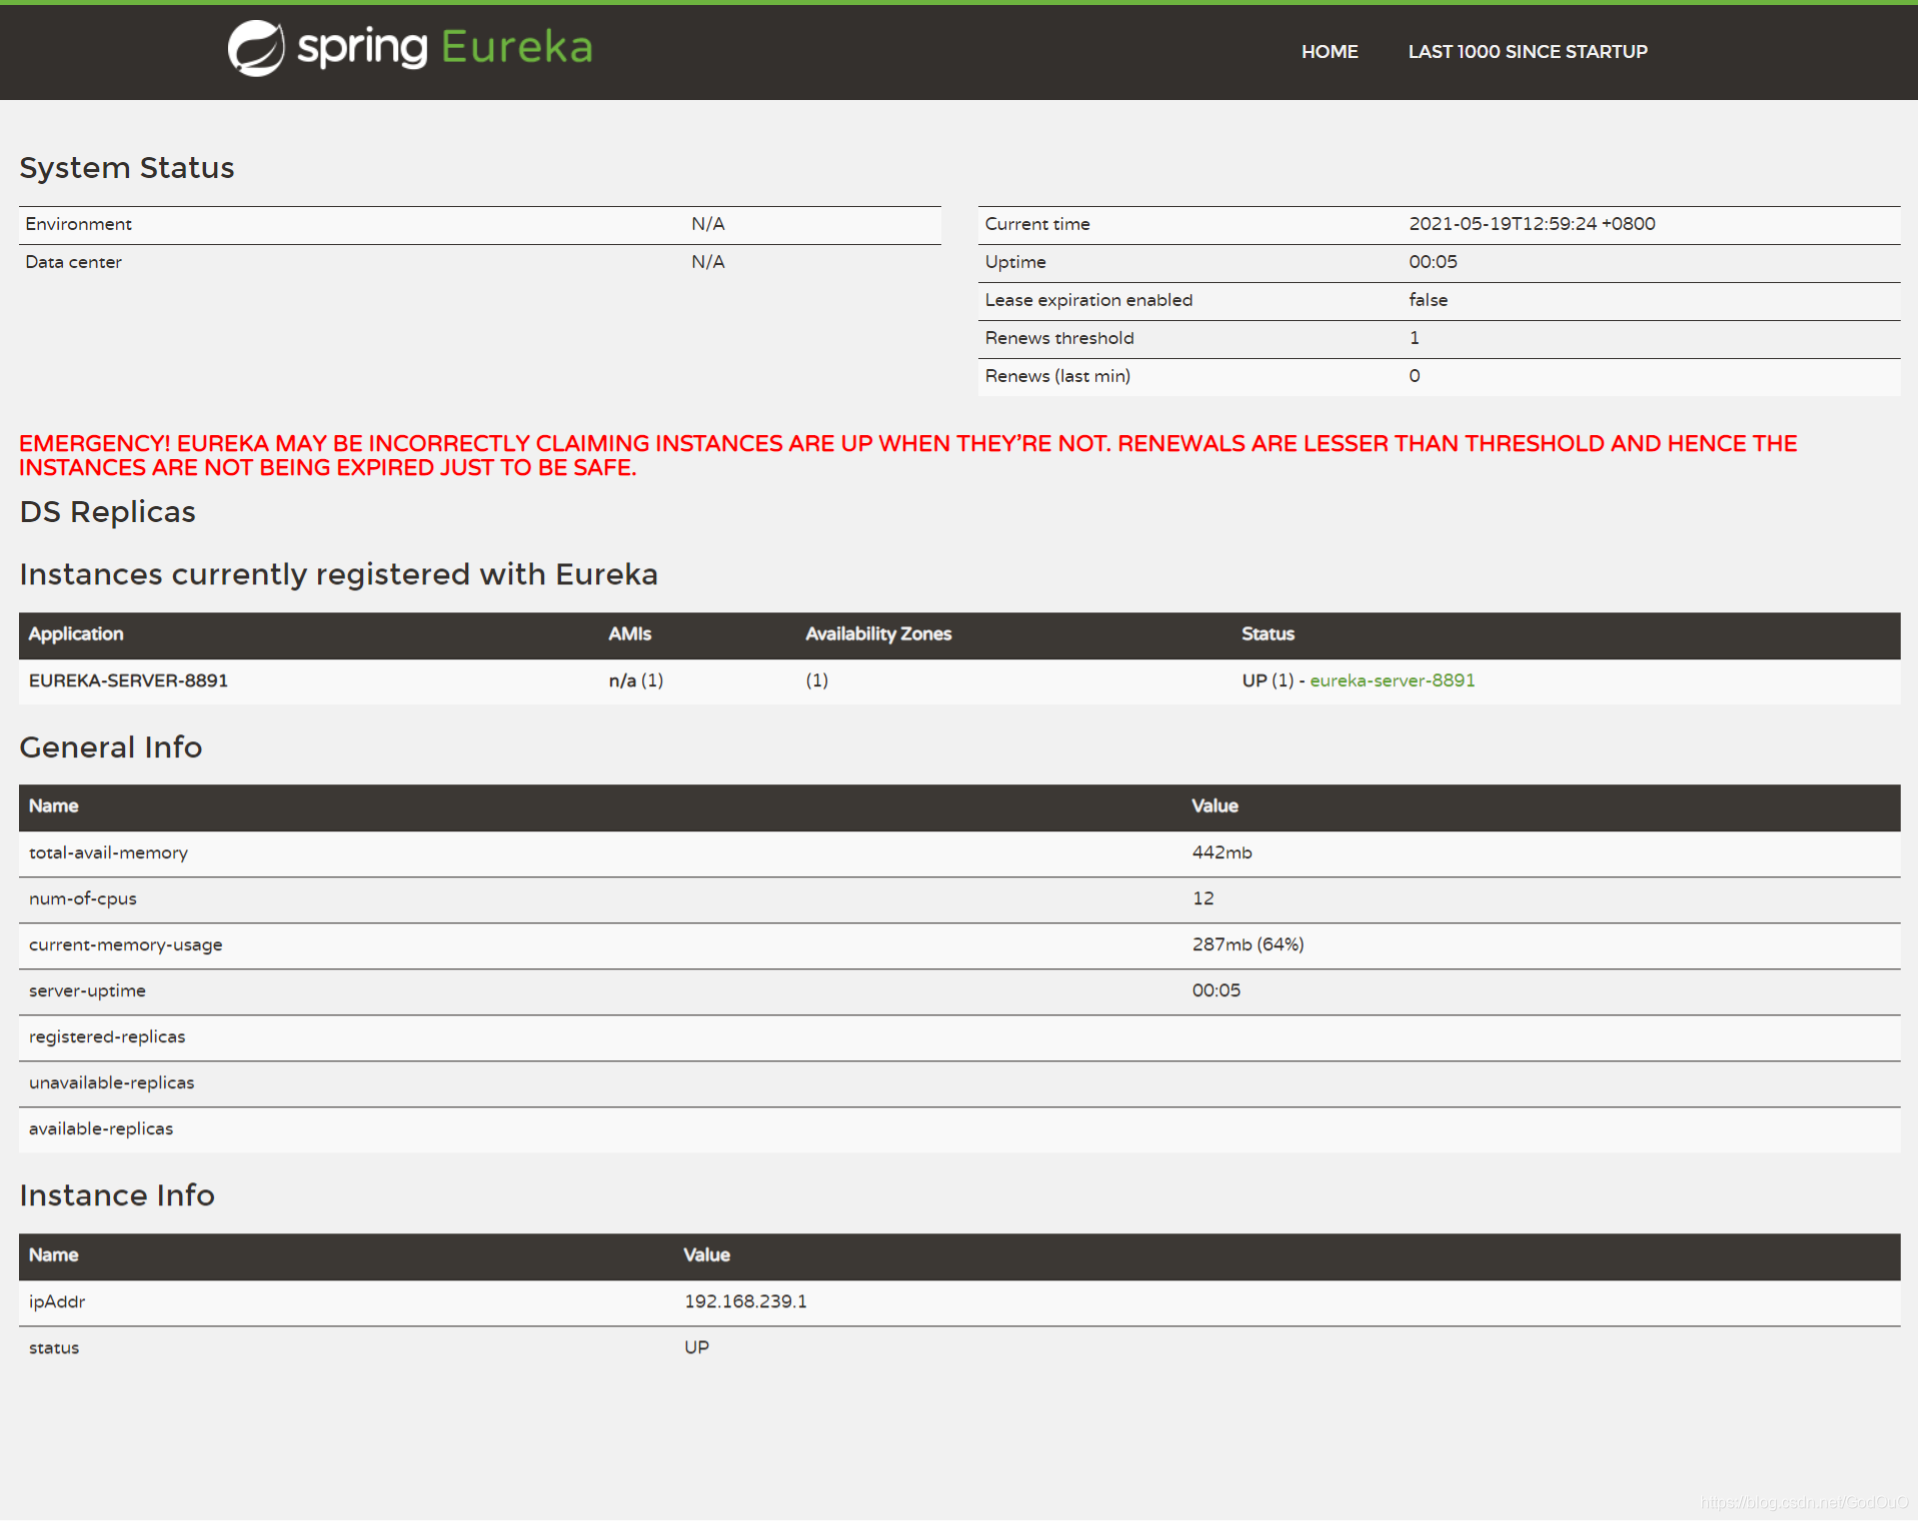The width and height of the screenshot is (1918, 1521).
Task: Click the unavailable-replicas row name
Action: 111,1082
